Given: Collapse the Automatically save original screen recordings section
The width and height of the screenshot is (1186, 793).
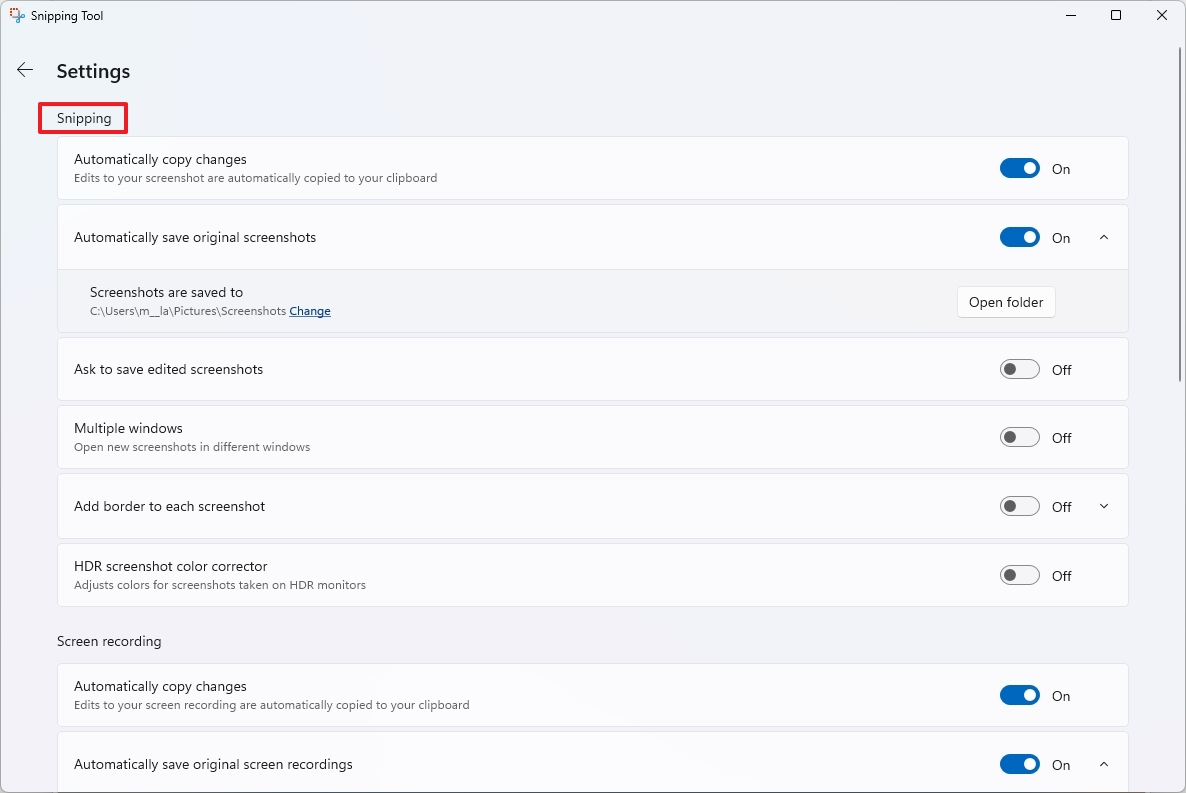Looking at the screenshot, I should coord(1103,763).
